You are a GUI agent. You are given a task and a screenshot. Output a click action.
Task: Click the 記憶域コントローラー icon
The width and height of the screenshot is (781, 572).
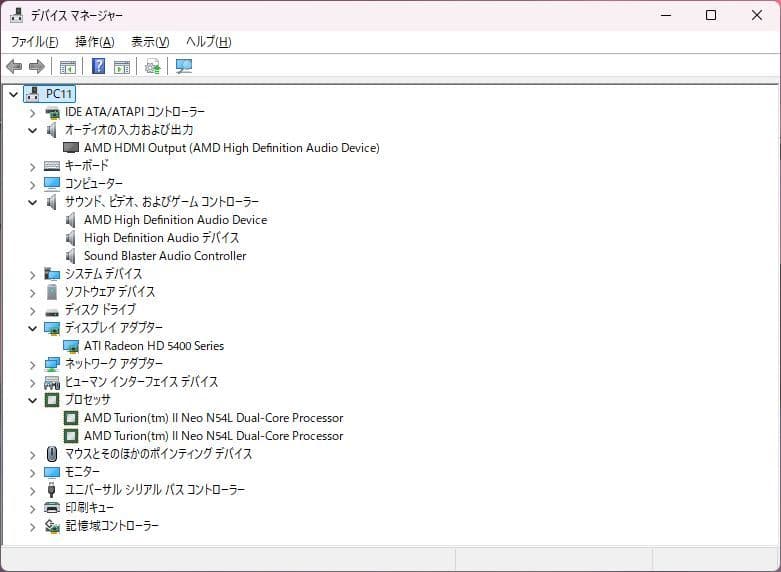click(52, 526)
